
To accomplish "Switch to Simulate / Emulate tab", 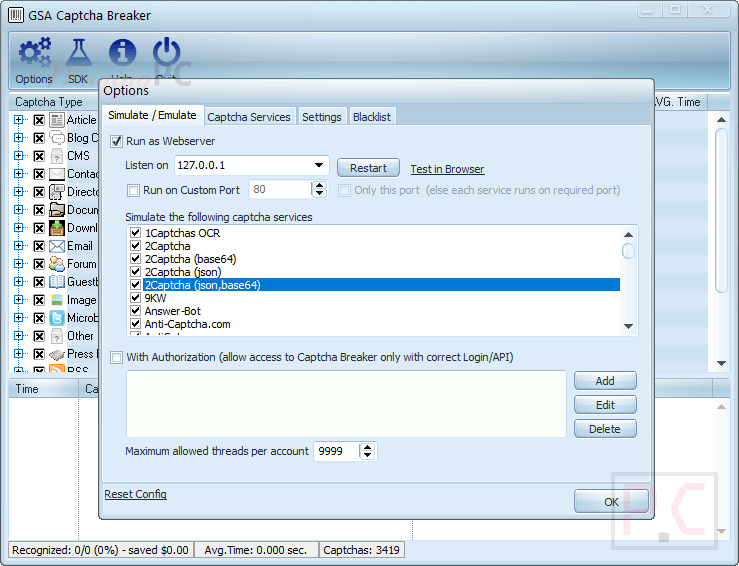I will point(152,115).
